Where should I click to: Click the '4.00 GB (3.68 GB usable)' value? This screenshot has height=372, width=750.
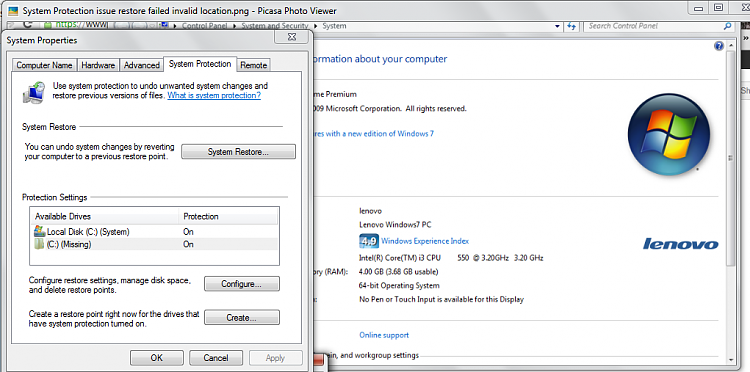click(398, 272)
